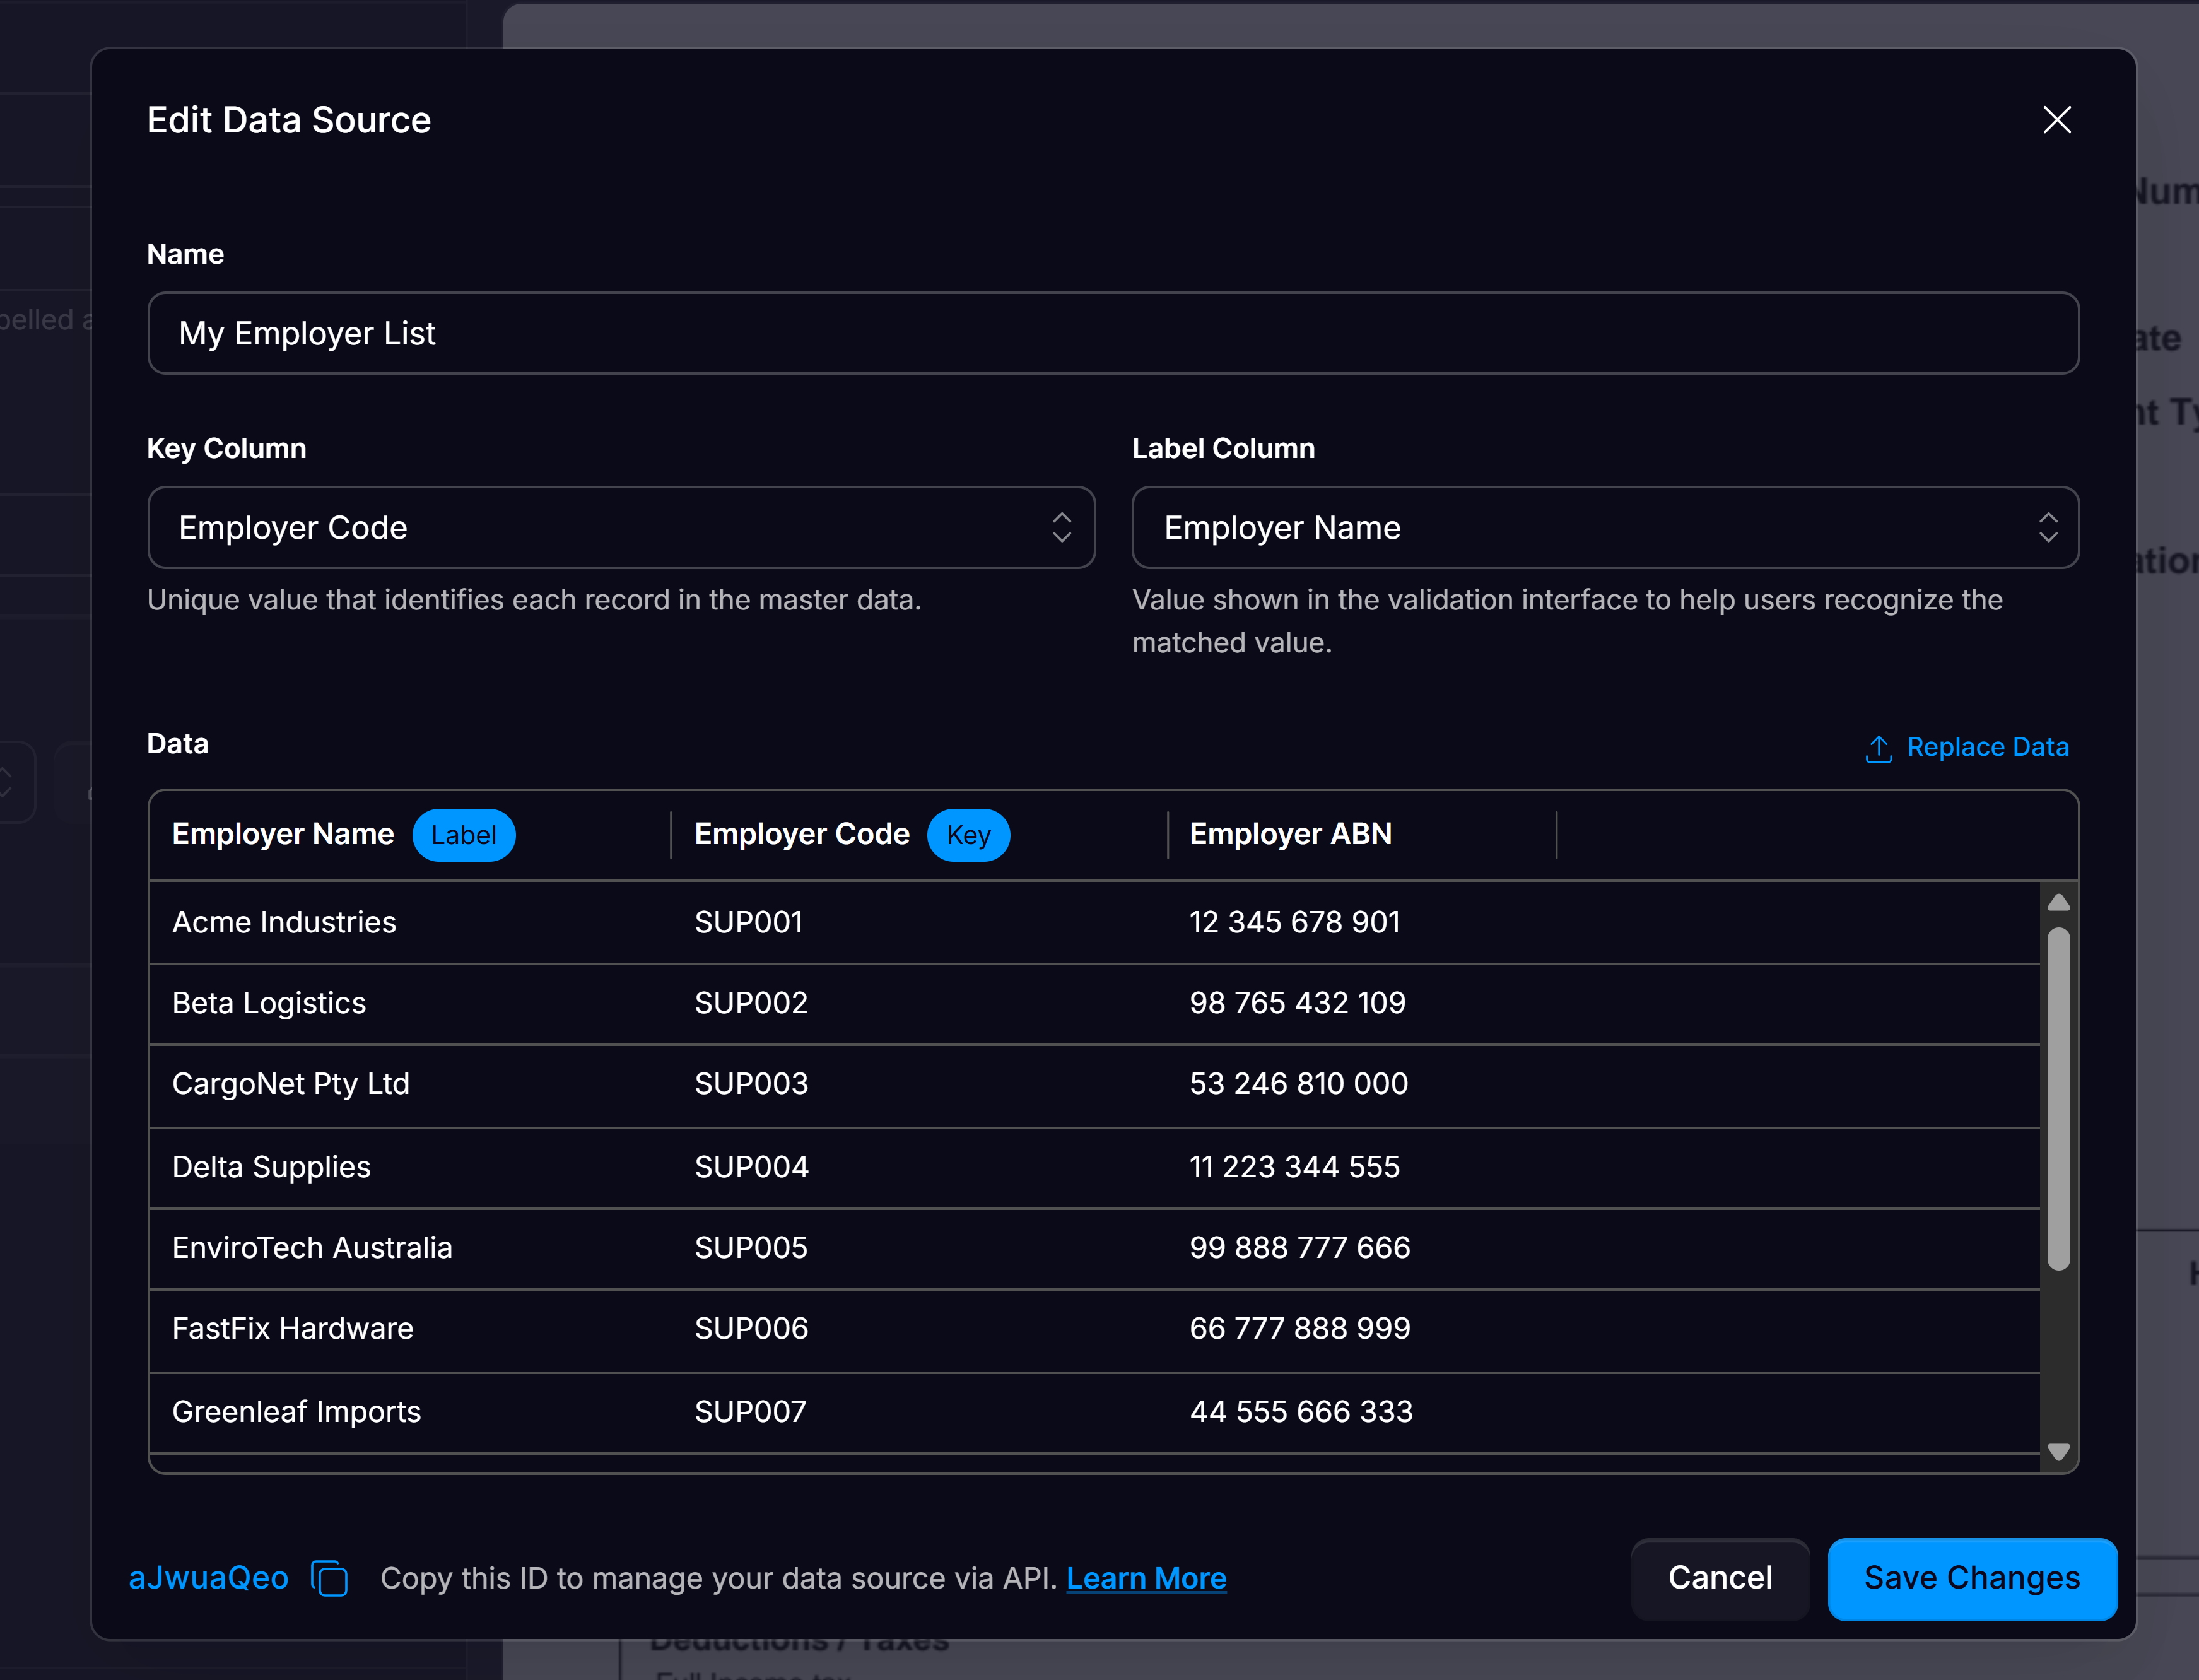Click the Replace Data link

[1987, 747]
